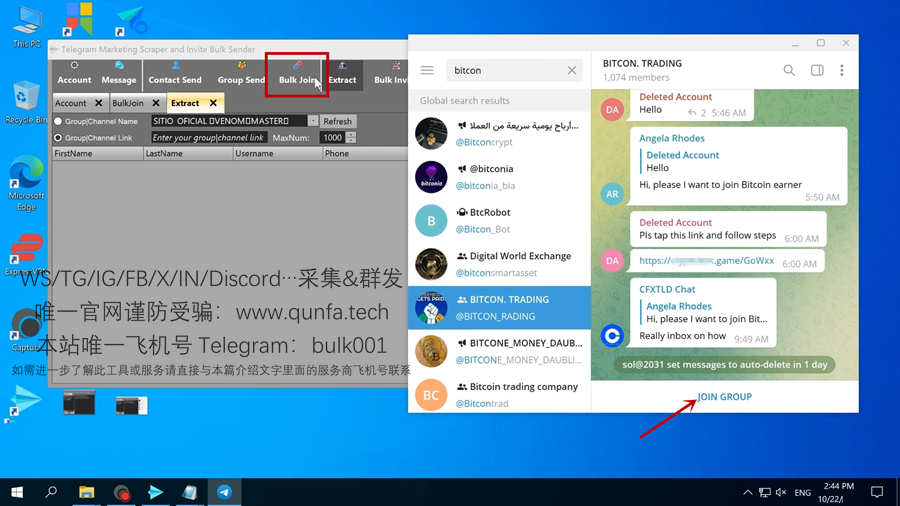Open the Account toolbar item in scraper

point(74,73)
